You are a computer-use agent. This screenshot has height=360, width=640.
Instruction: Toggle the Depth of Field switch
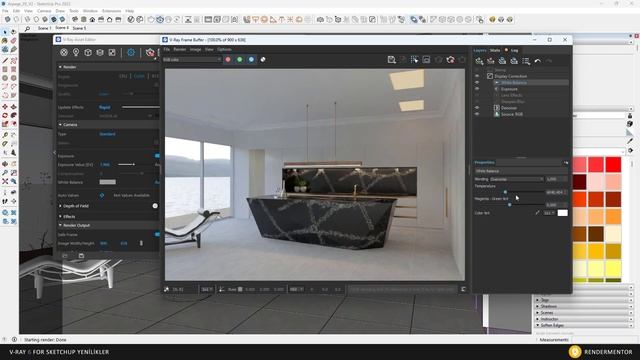tap(155, 206)
